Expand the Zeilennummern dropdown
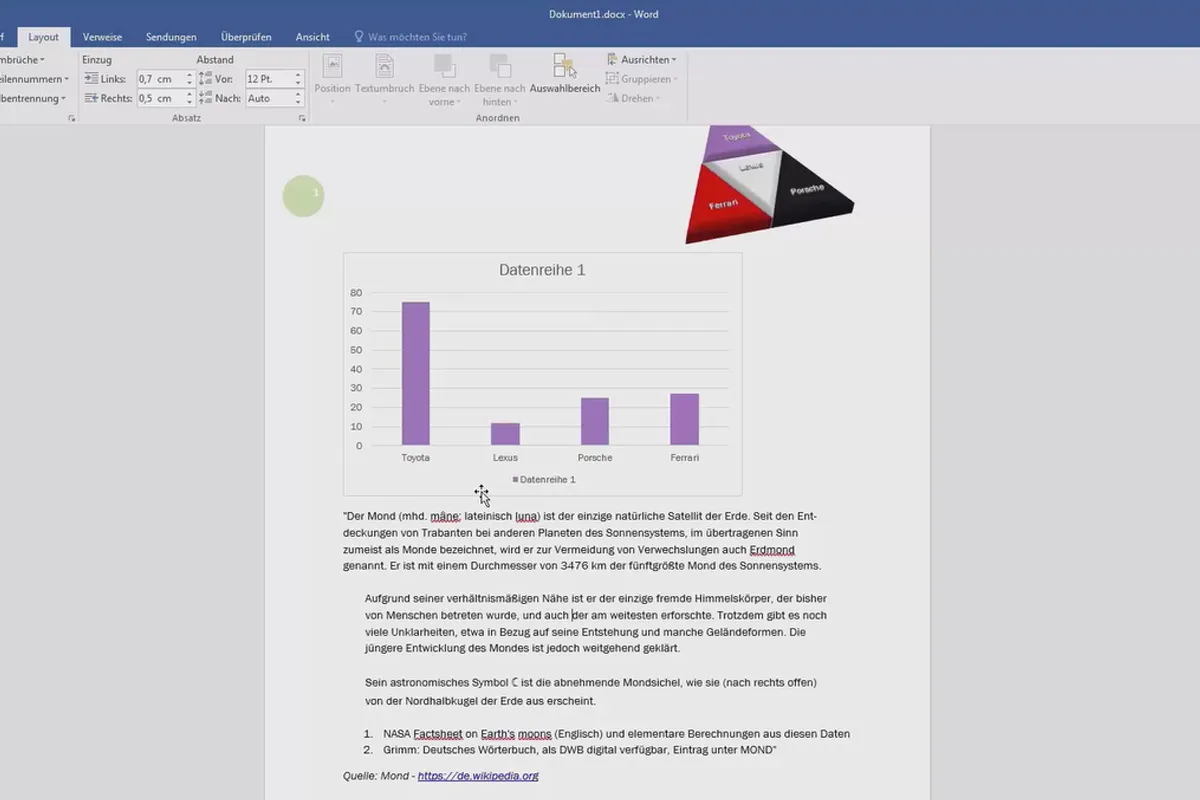The height and width of the screenshot is (800, 1200). (x=35, y=79)
